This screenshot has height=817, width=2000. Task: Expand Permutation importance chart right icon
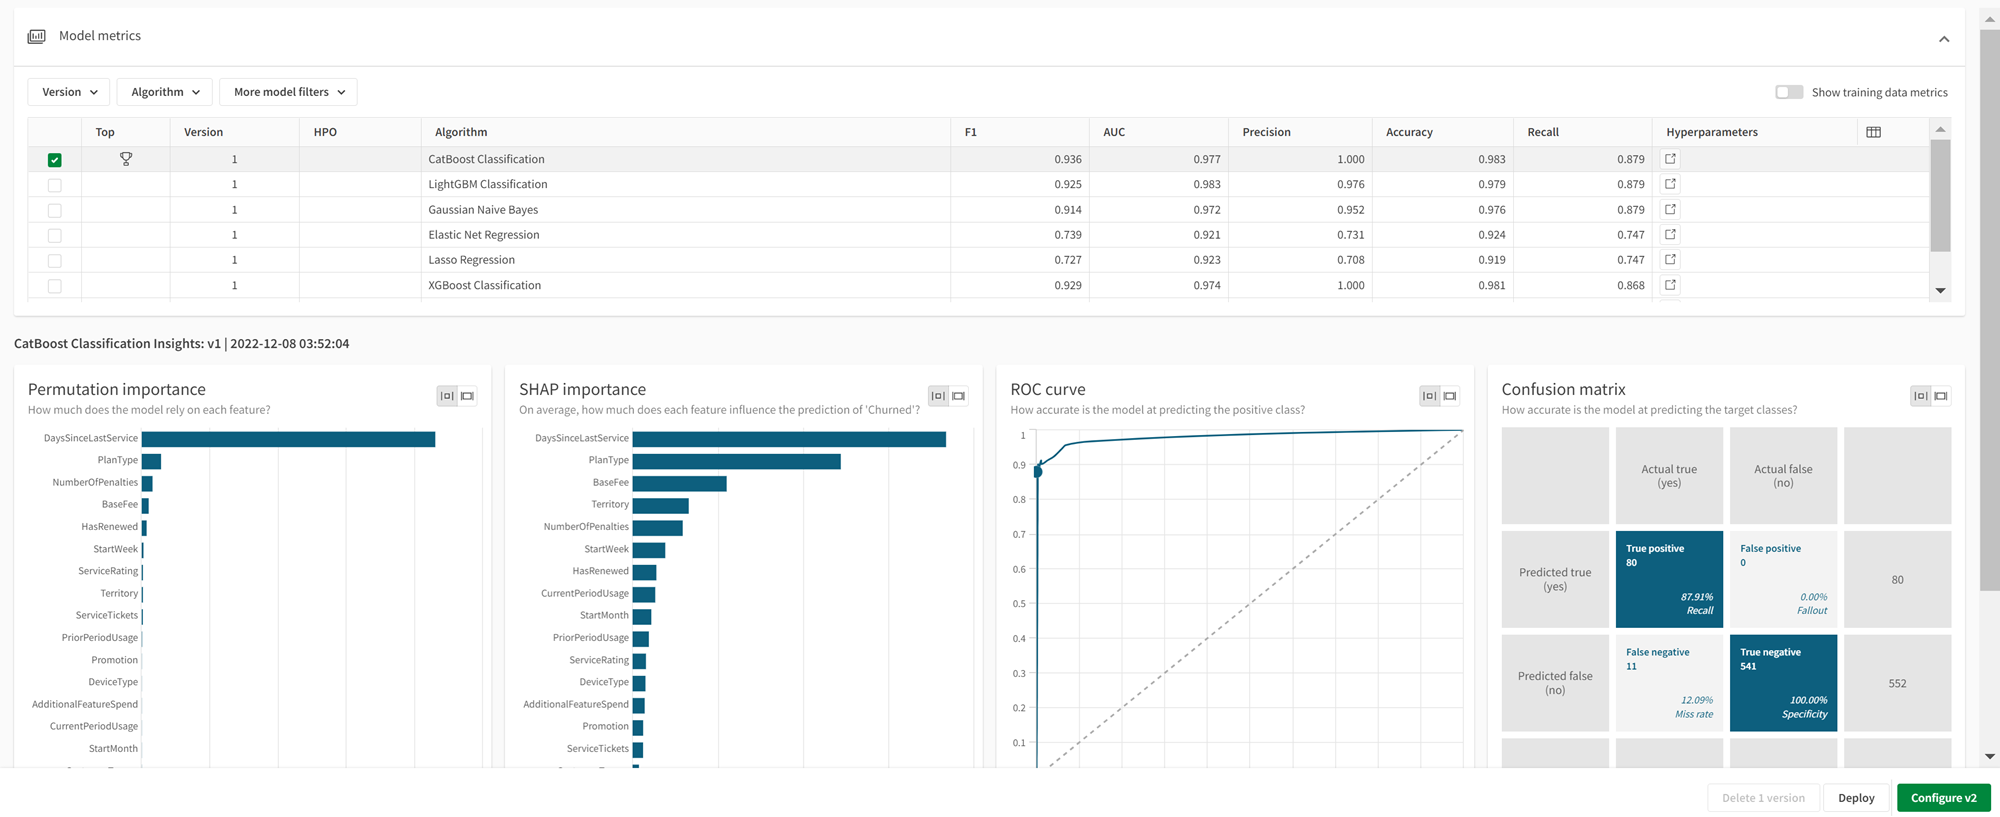(x=467, y=396)
